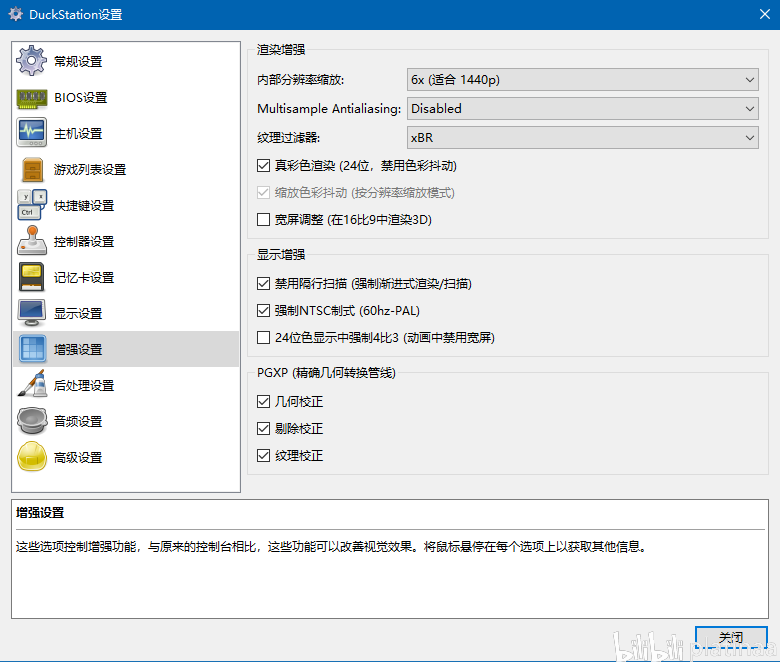This screenshot has width=780, height=662.
Task: Expand the Disabled antialiasing dropdown arrow
Action: pyautogui.click(x=750, y=108)
